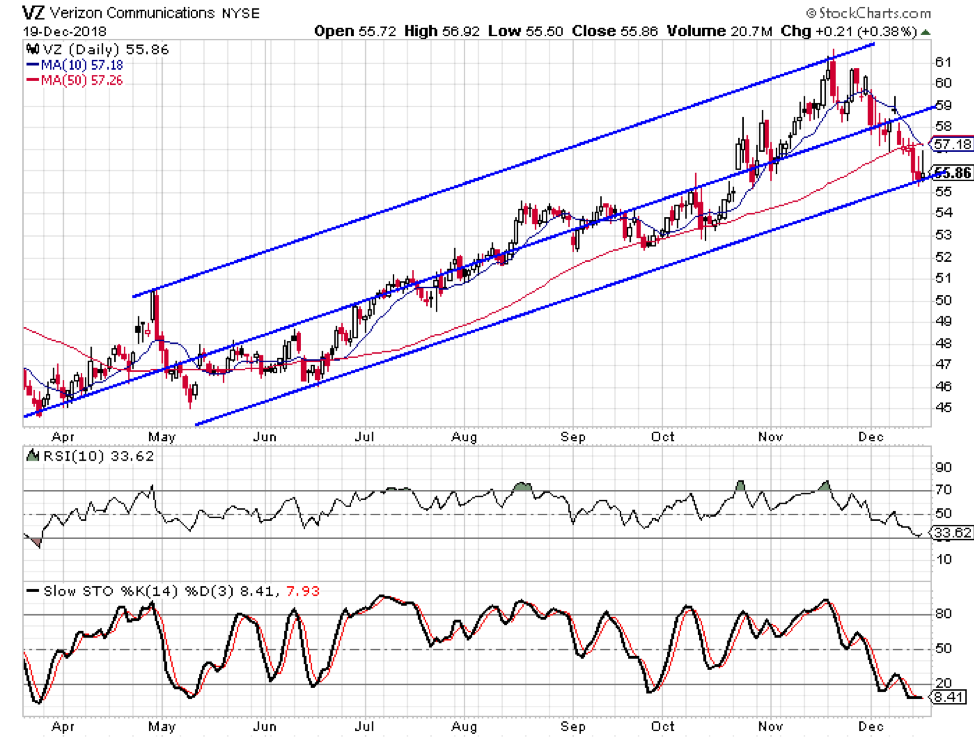
Task: Click the 80 label on the stochastic axis
Action: (943, 614)
